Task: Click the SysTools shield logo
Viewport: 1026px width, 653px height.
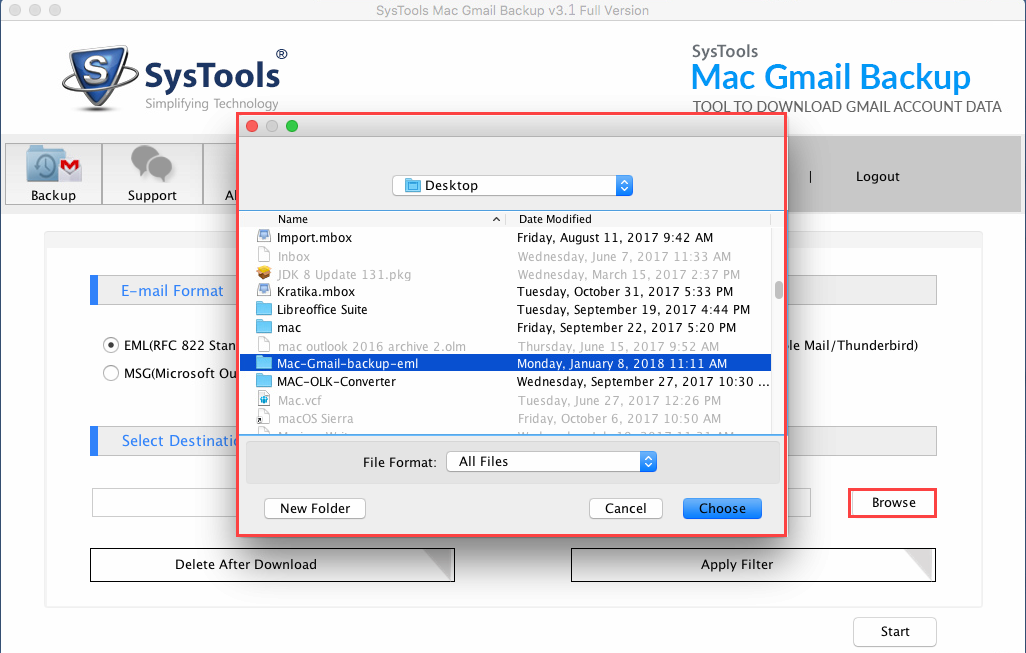Action: tap(99, 77)
